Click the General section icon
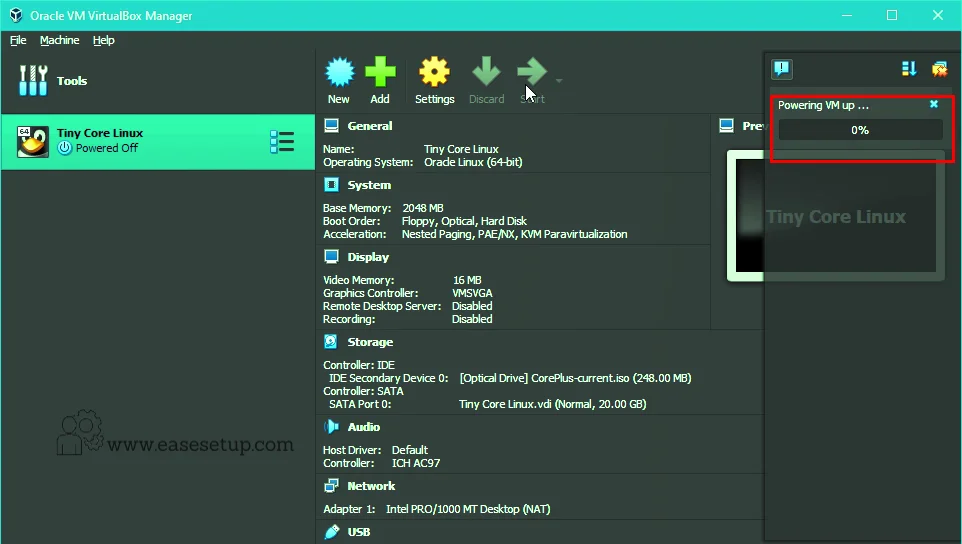The width and height of the screenshot is (962, 544). (x=331, y=126)
